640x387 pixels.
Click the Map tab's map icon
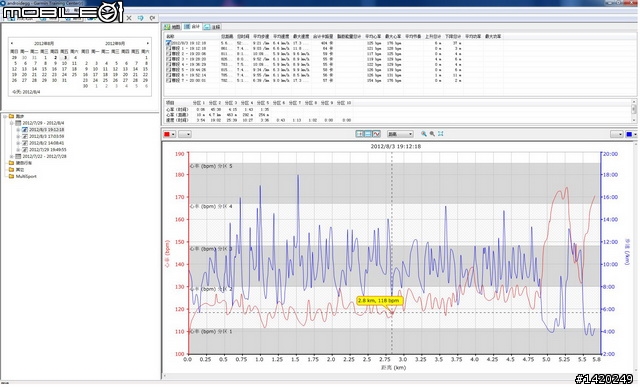coord(167,27)
